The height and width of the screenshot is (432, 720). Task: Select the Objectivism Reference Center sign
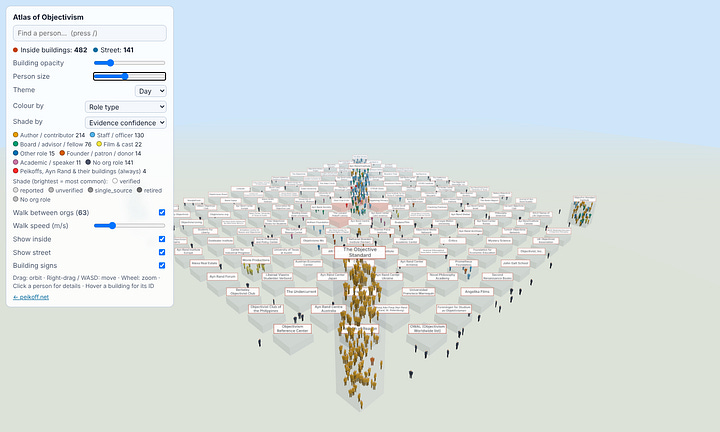(292, 329)
